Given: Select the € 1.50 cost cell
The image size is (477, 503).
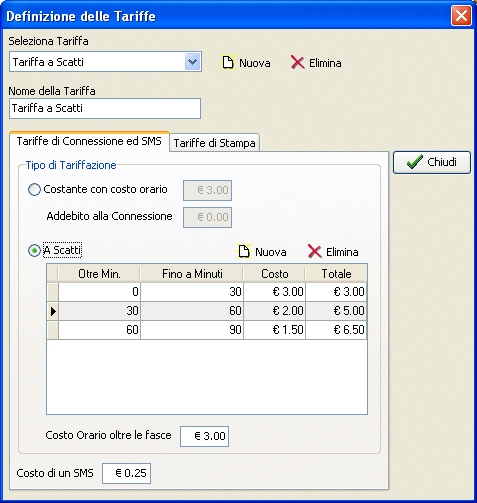Looking at the screenshot, I should [275, 330].
